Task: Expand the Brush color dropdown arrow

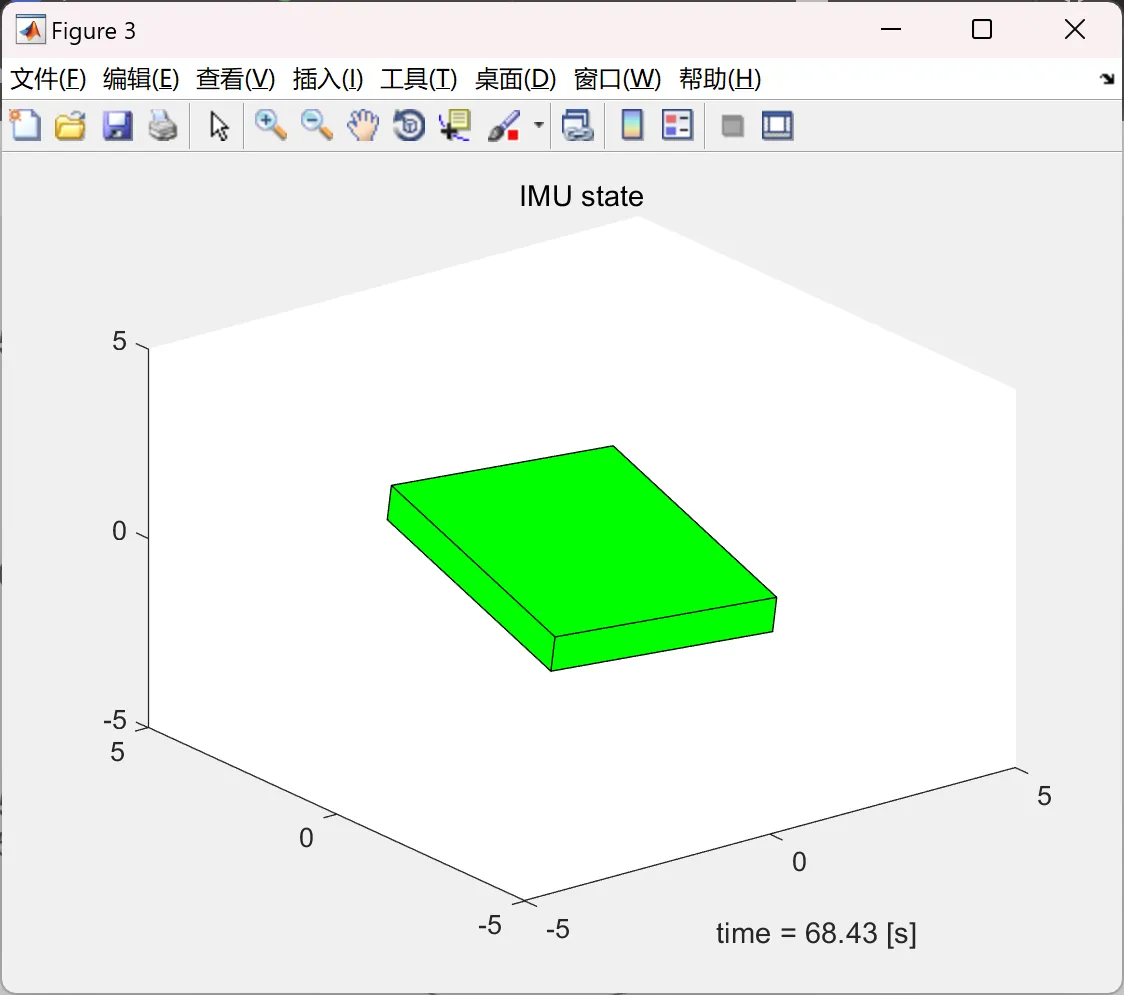Action: click(538, 125)
